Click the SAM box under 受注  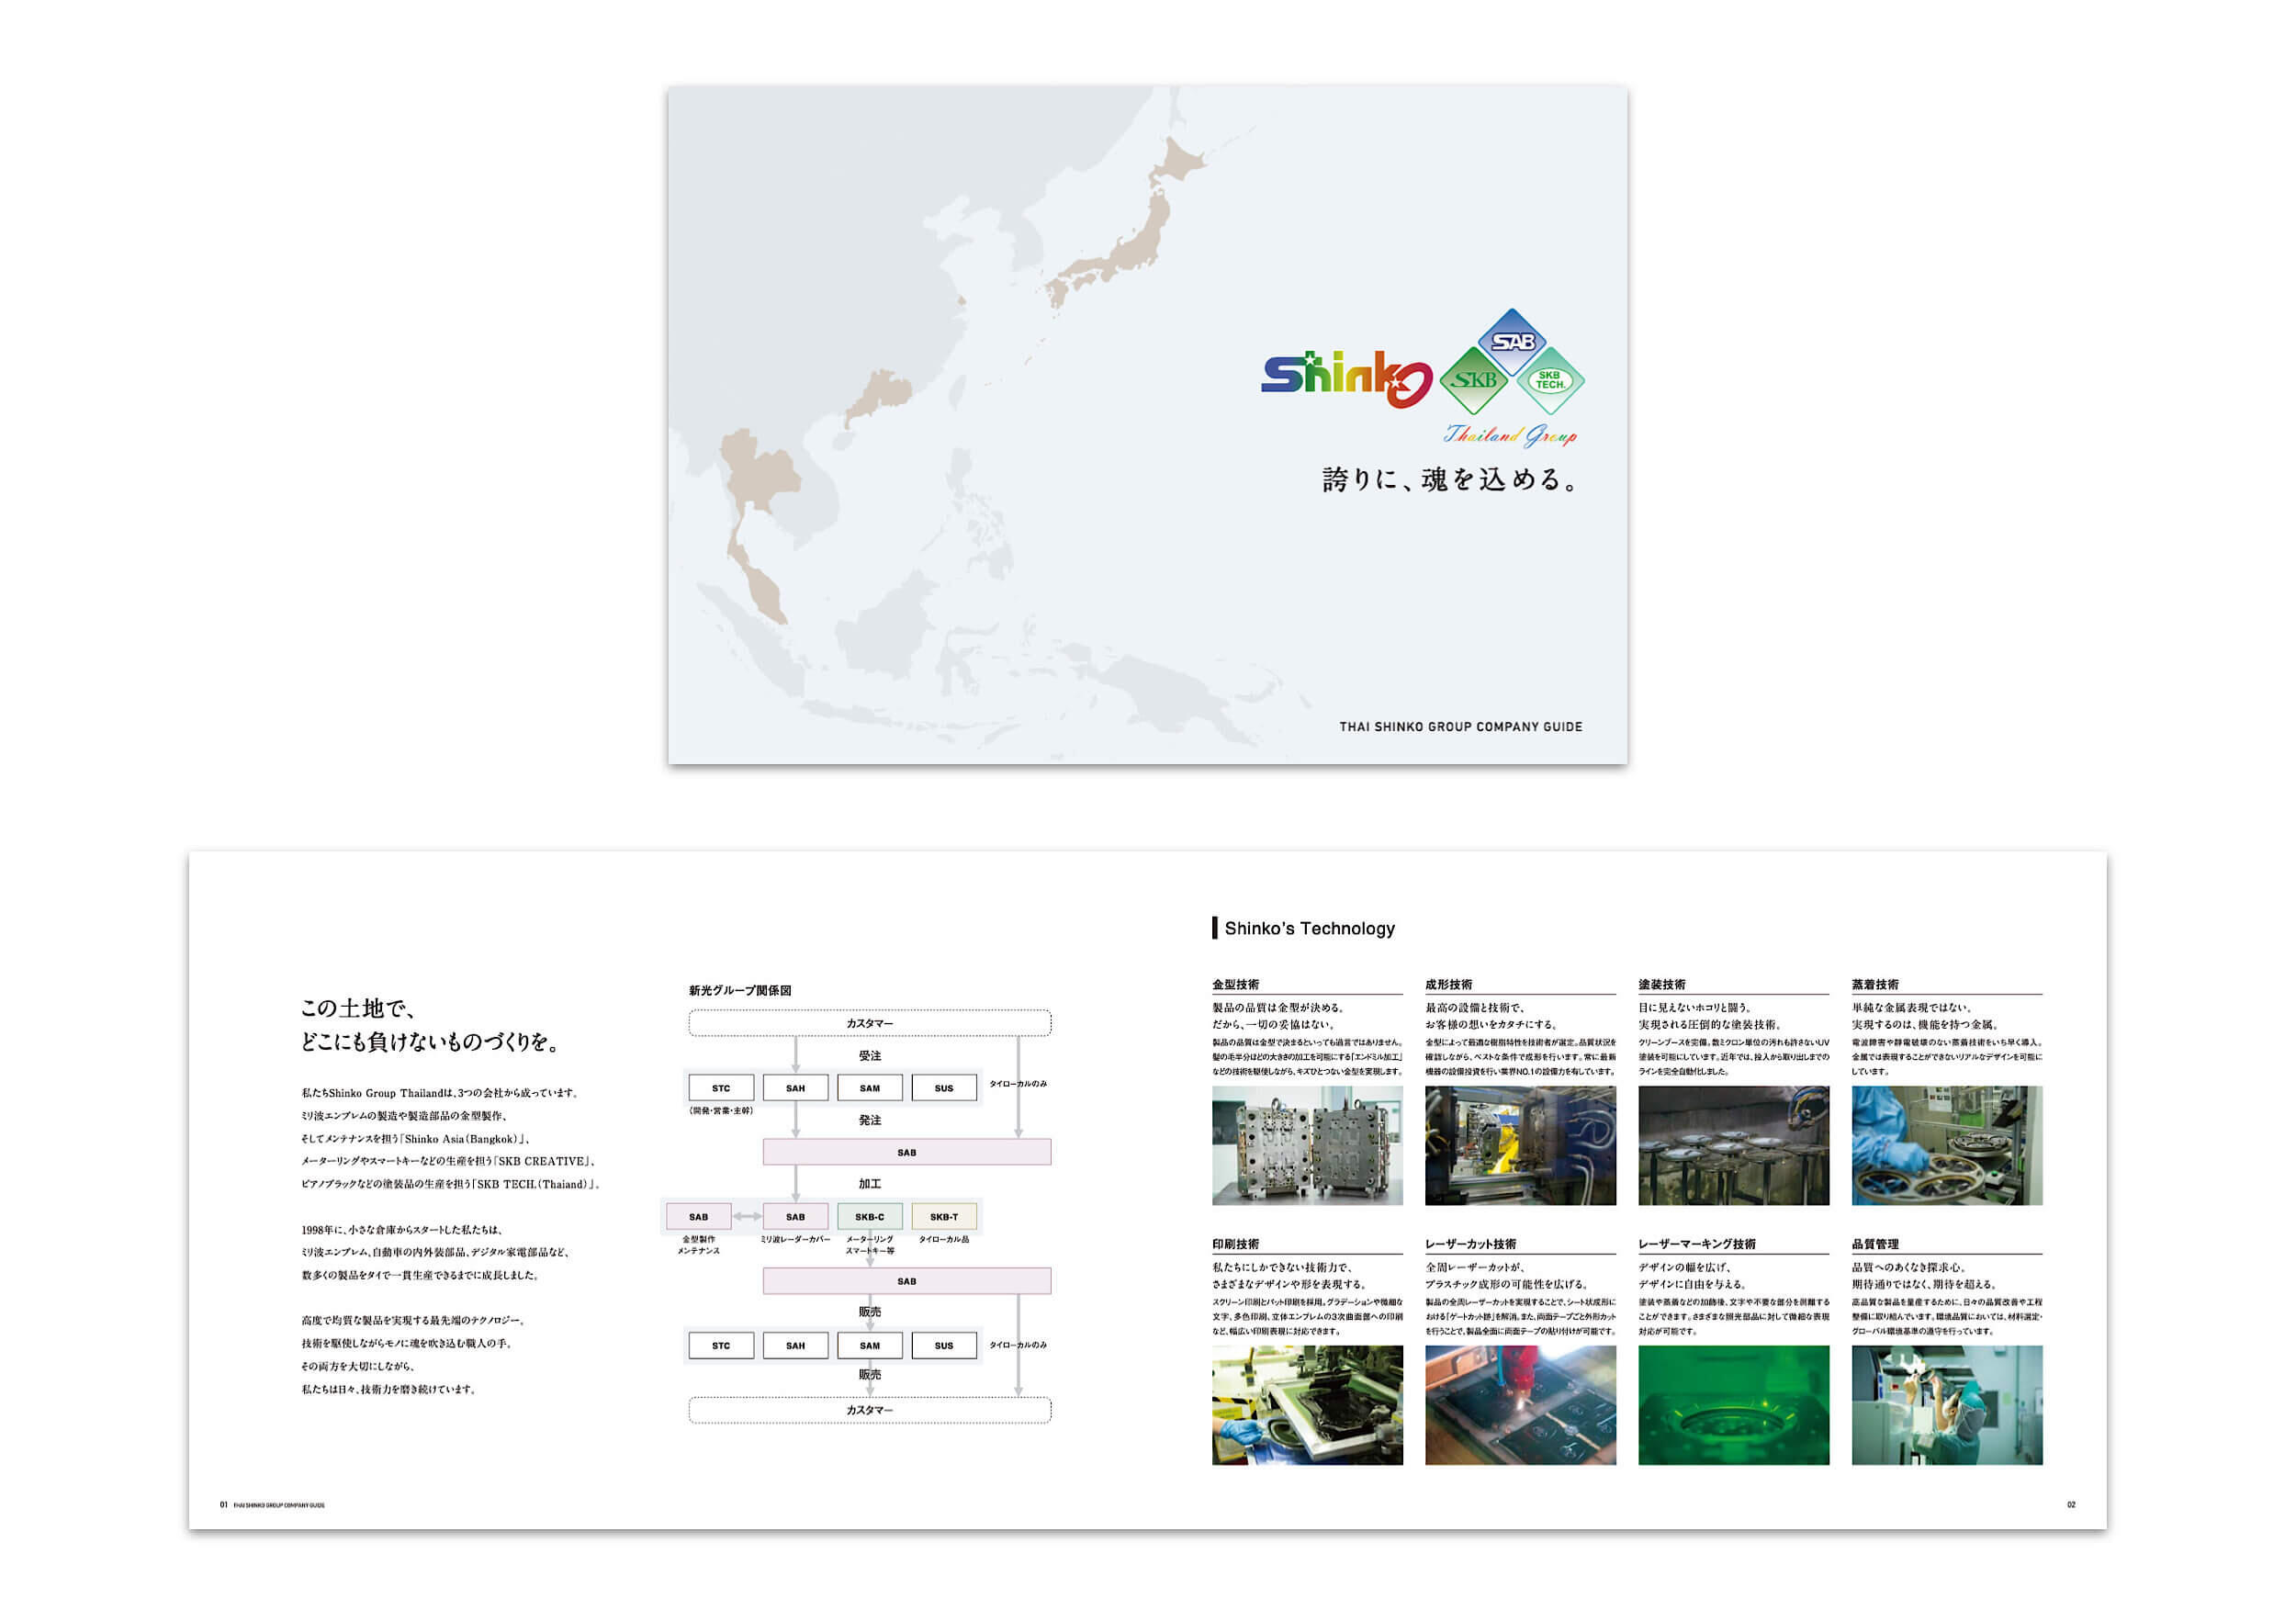(x=870, y=1088)
